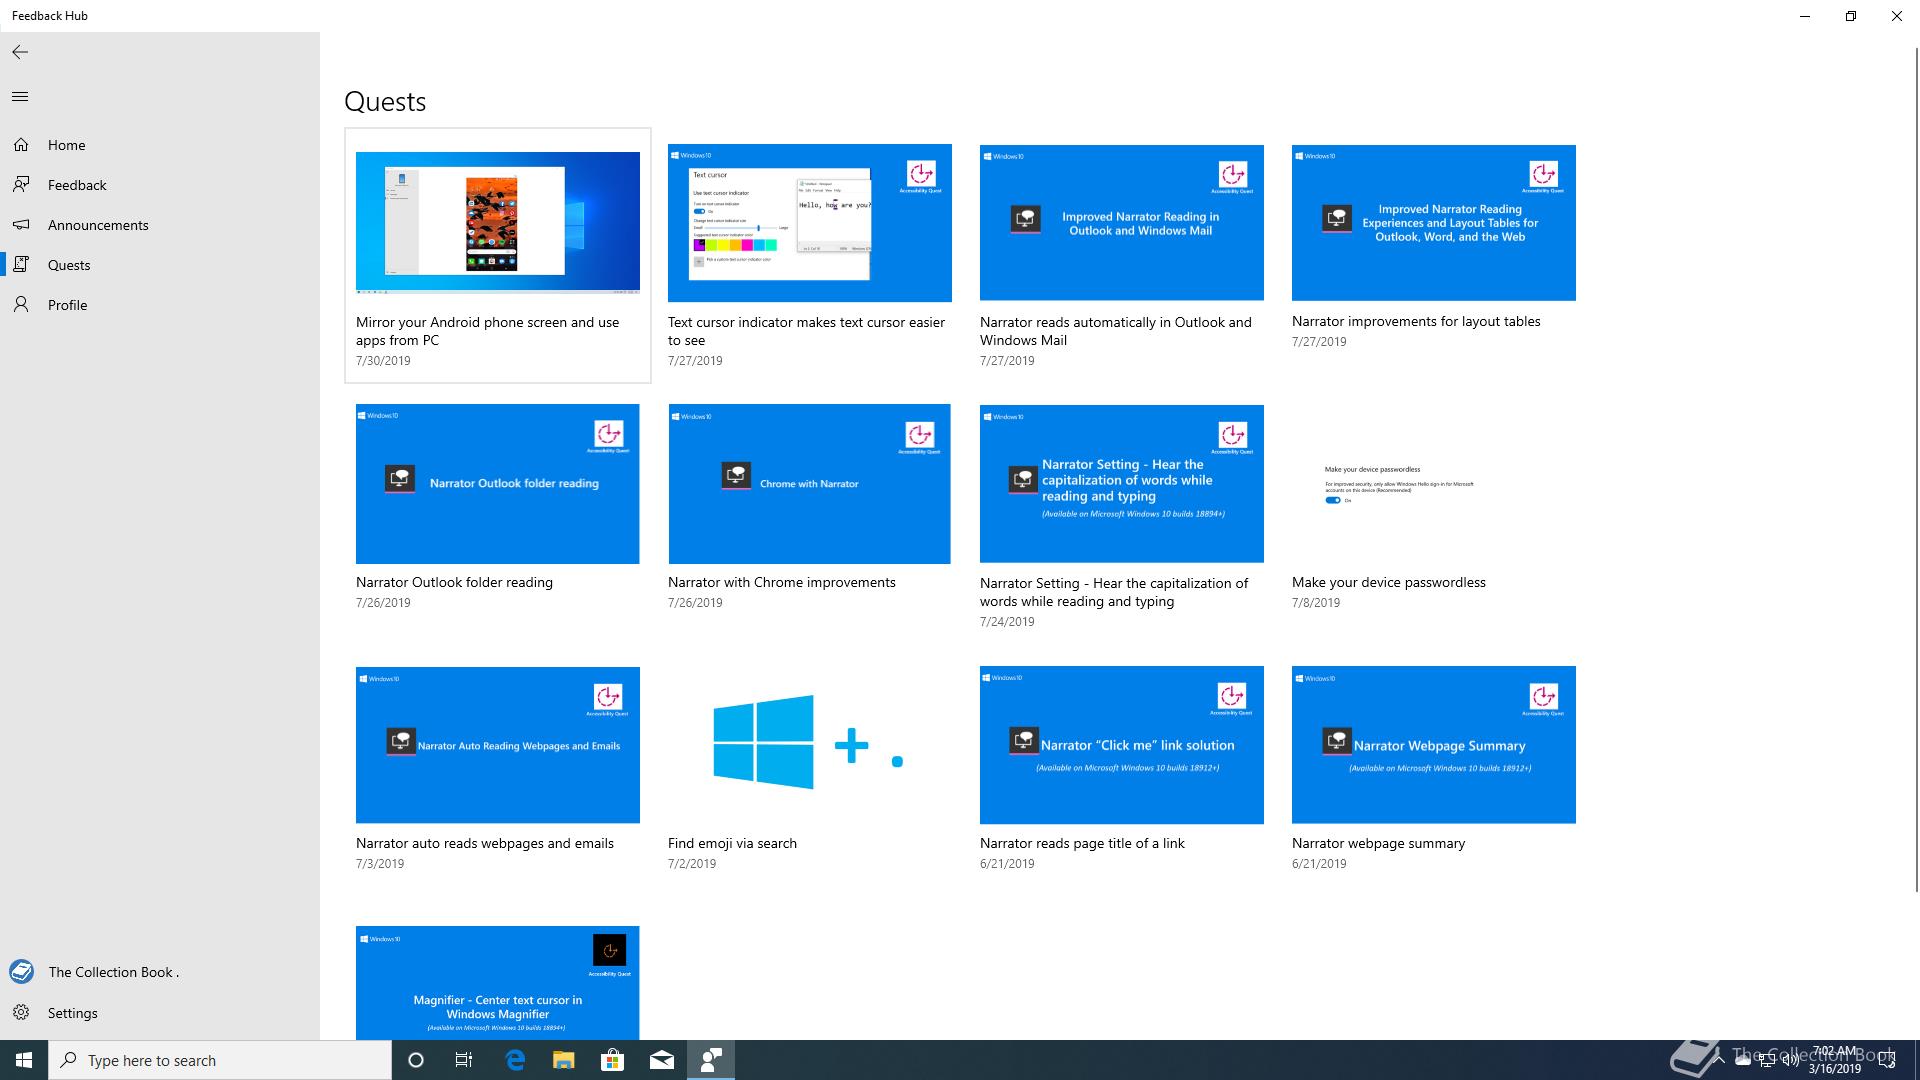Click the taskbar search box
Screen dimensions: 1920x1080
click(x=220, y=1060)
